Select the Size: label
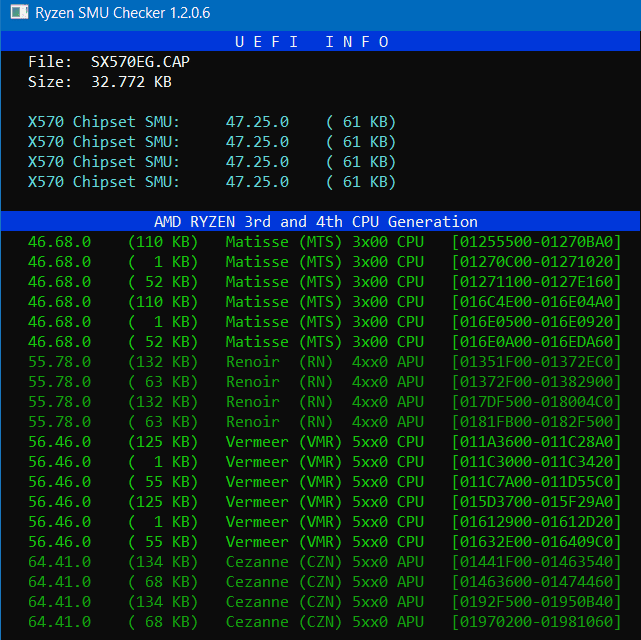The width and height of the screenshot is (641, 640). point(50,82)
